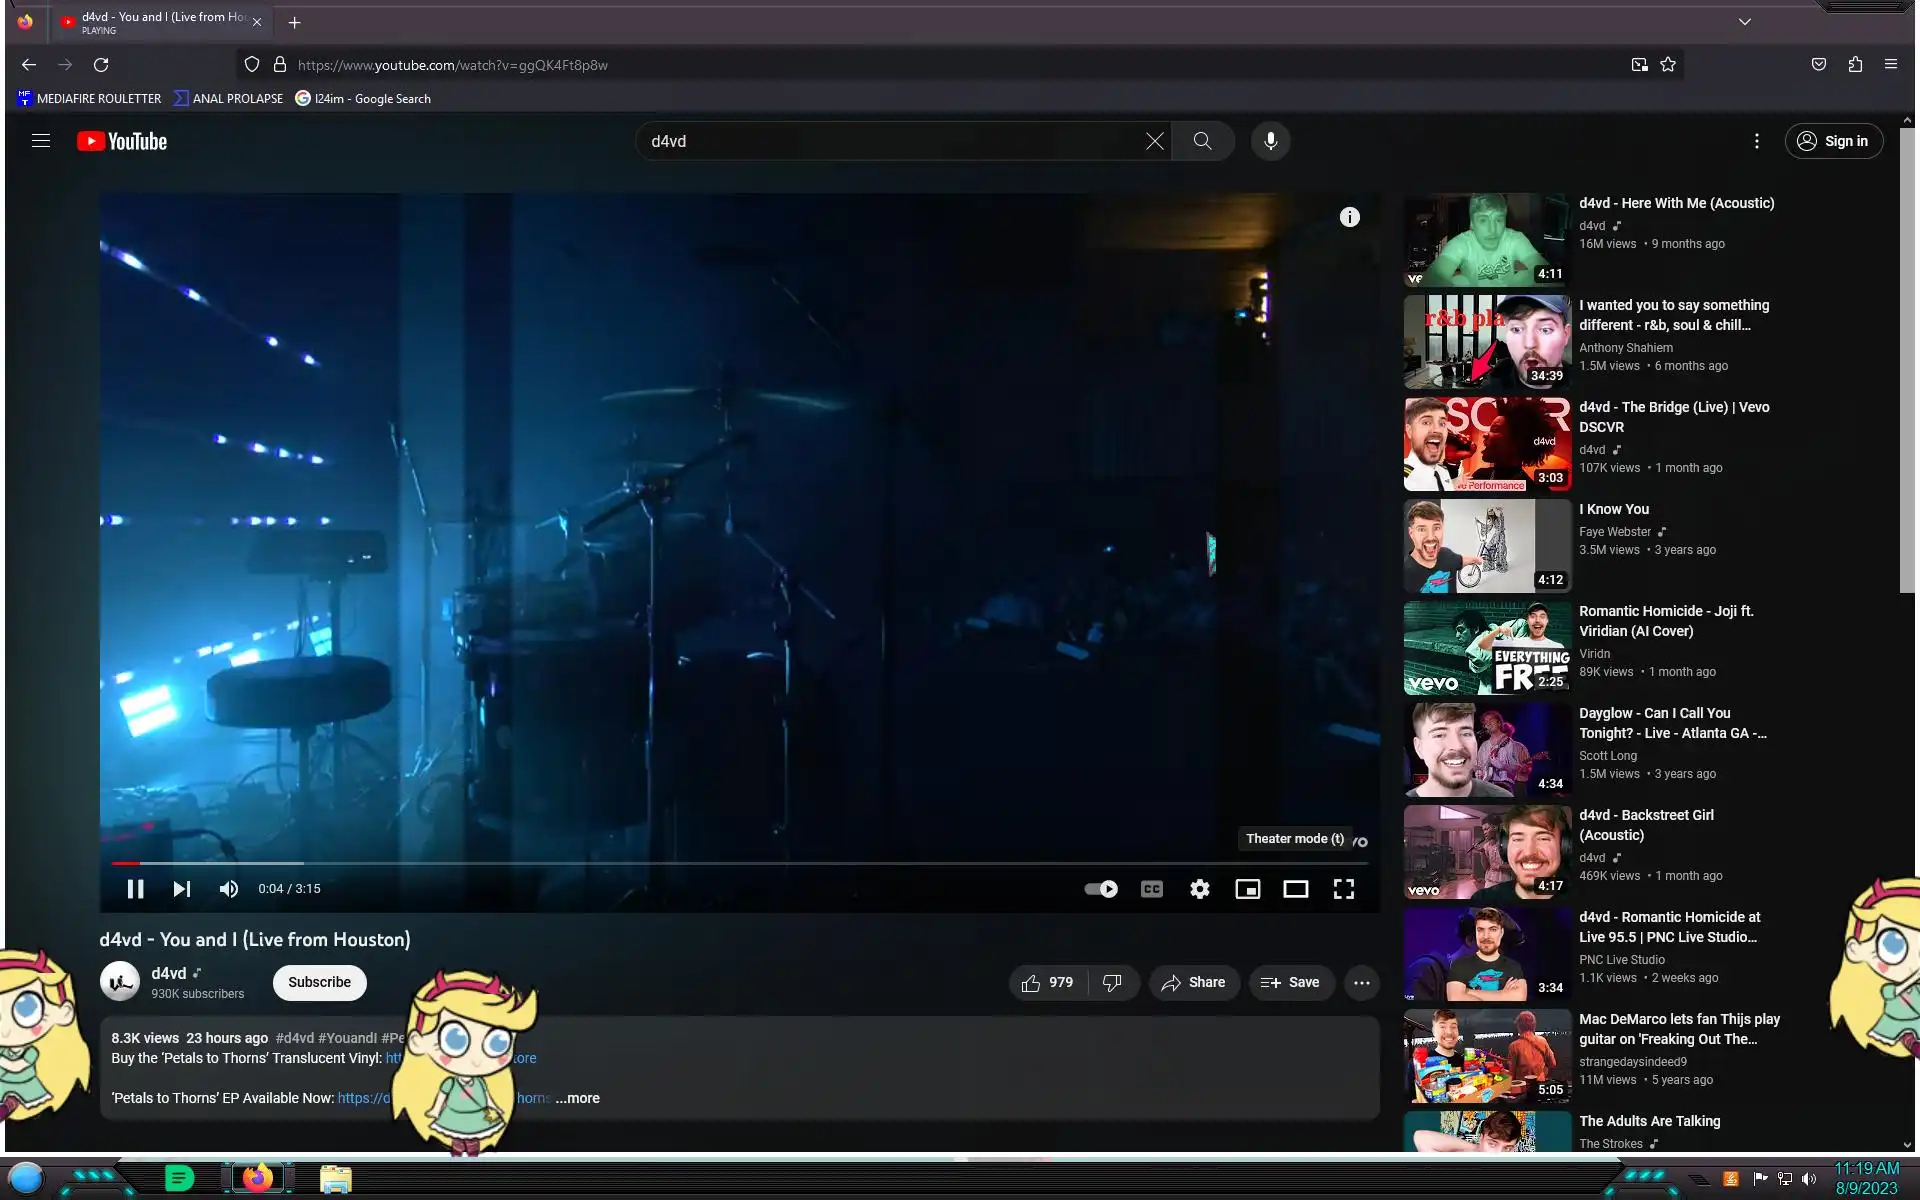Enable miniplayer mode
Image resolution: width=1920 pixels, height=1200 pixels.
[1247, 889]
